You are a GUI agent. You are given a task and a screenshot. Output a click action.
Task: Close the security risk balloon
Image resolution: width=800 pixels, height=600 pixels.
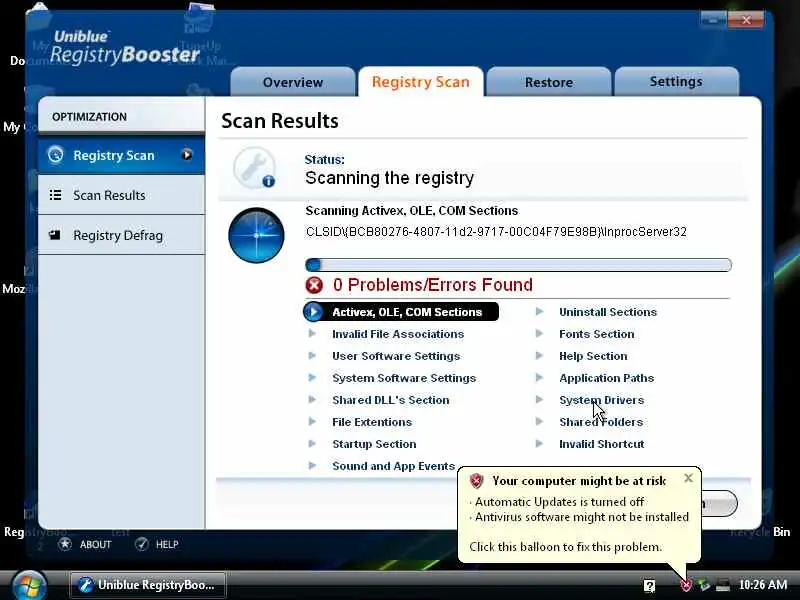click(x=688, y=478)
